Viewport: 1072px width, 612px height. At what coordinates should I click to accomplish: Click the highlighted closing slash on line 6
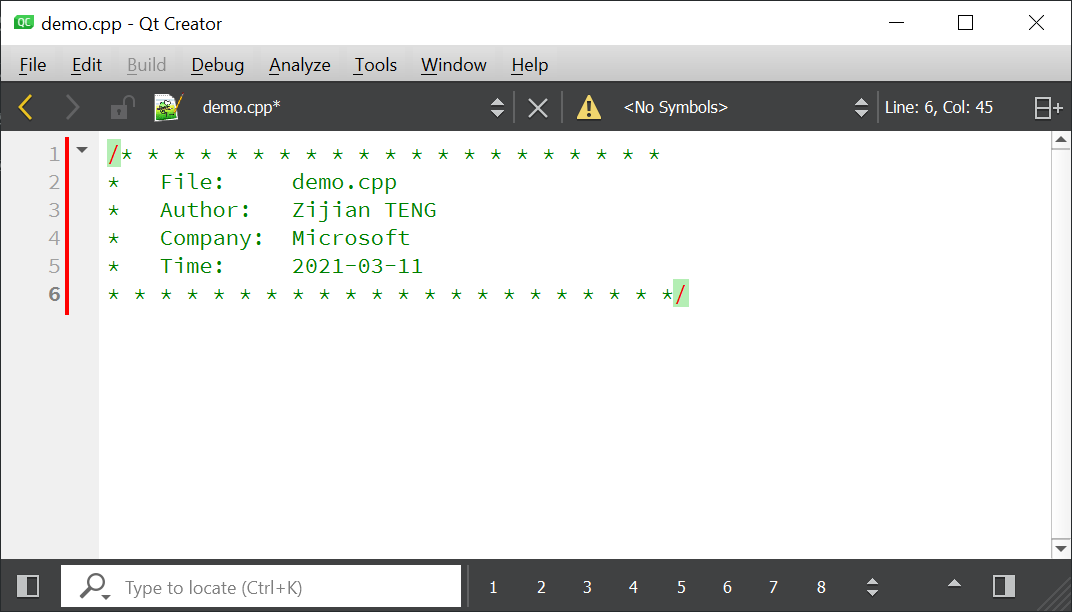pos(681,294)
